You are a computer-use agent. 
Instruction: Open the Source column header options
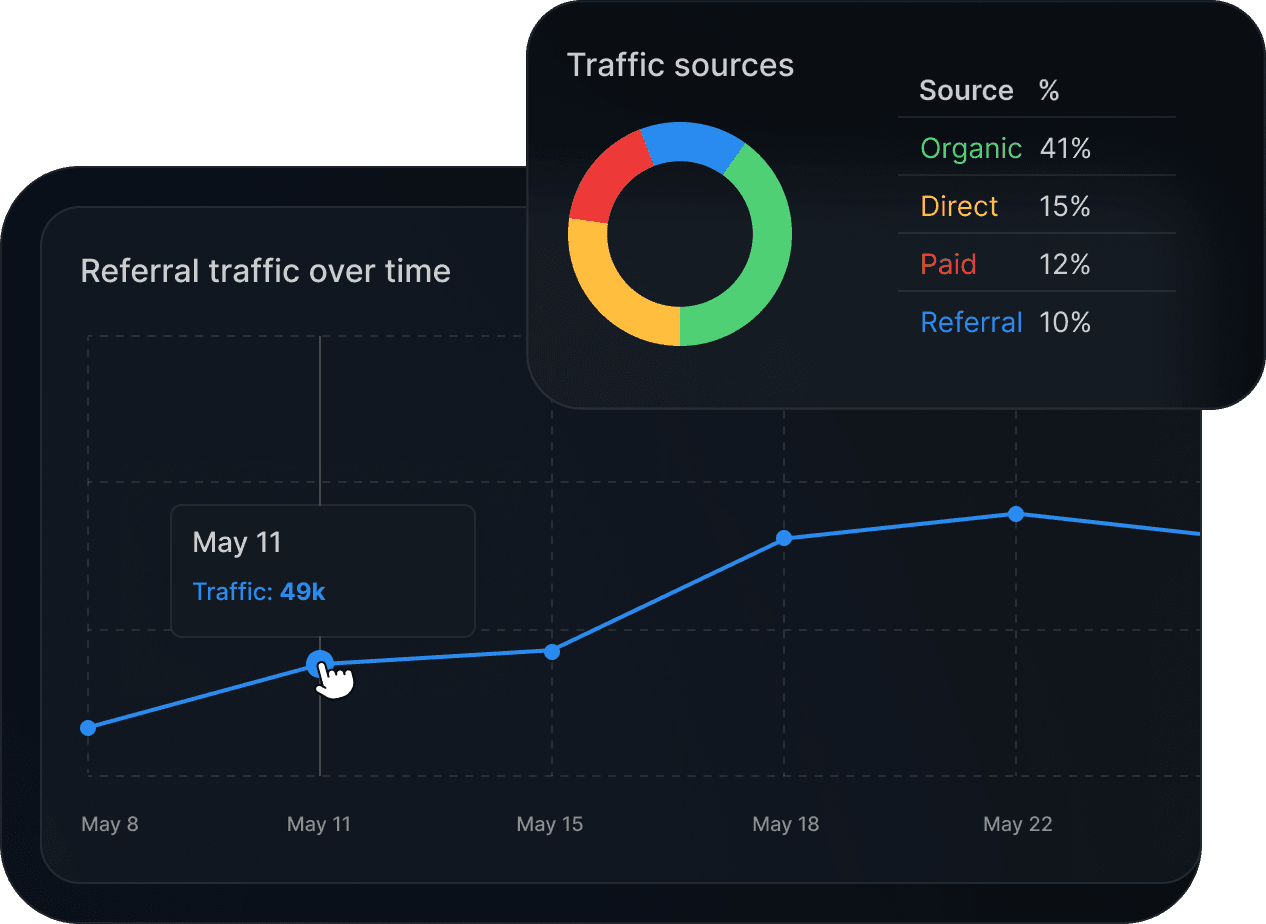pos(966,90)
